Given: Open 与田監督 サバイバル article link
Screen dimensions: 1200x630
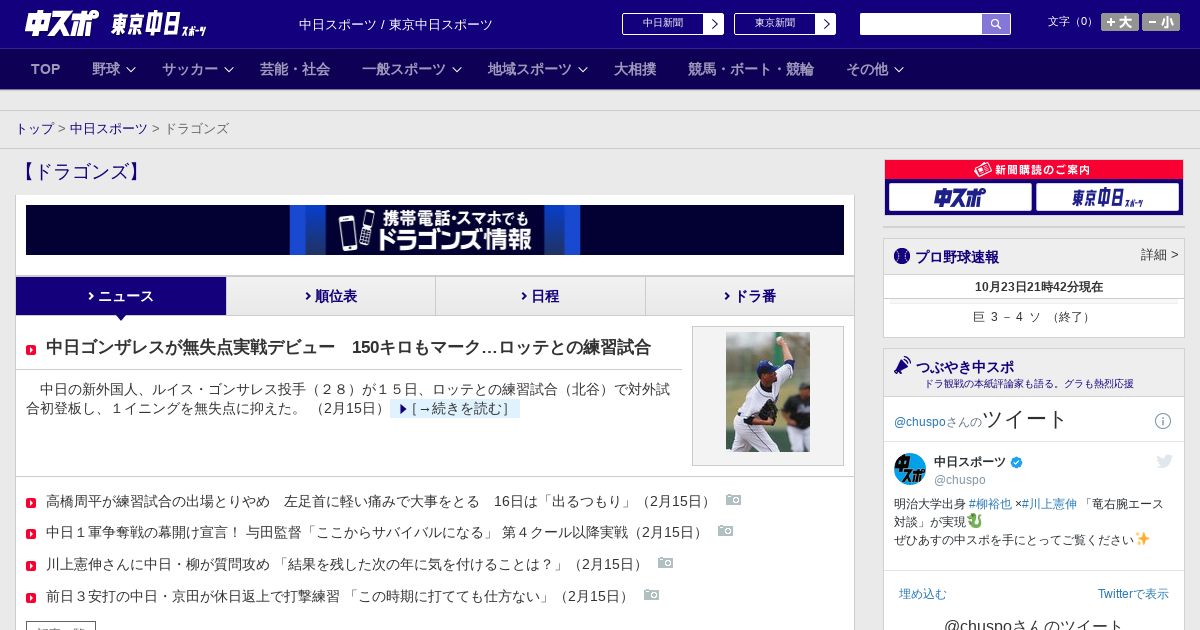Looking at the screenshot, I should [x=376, y=533].
